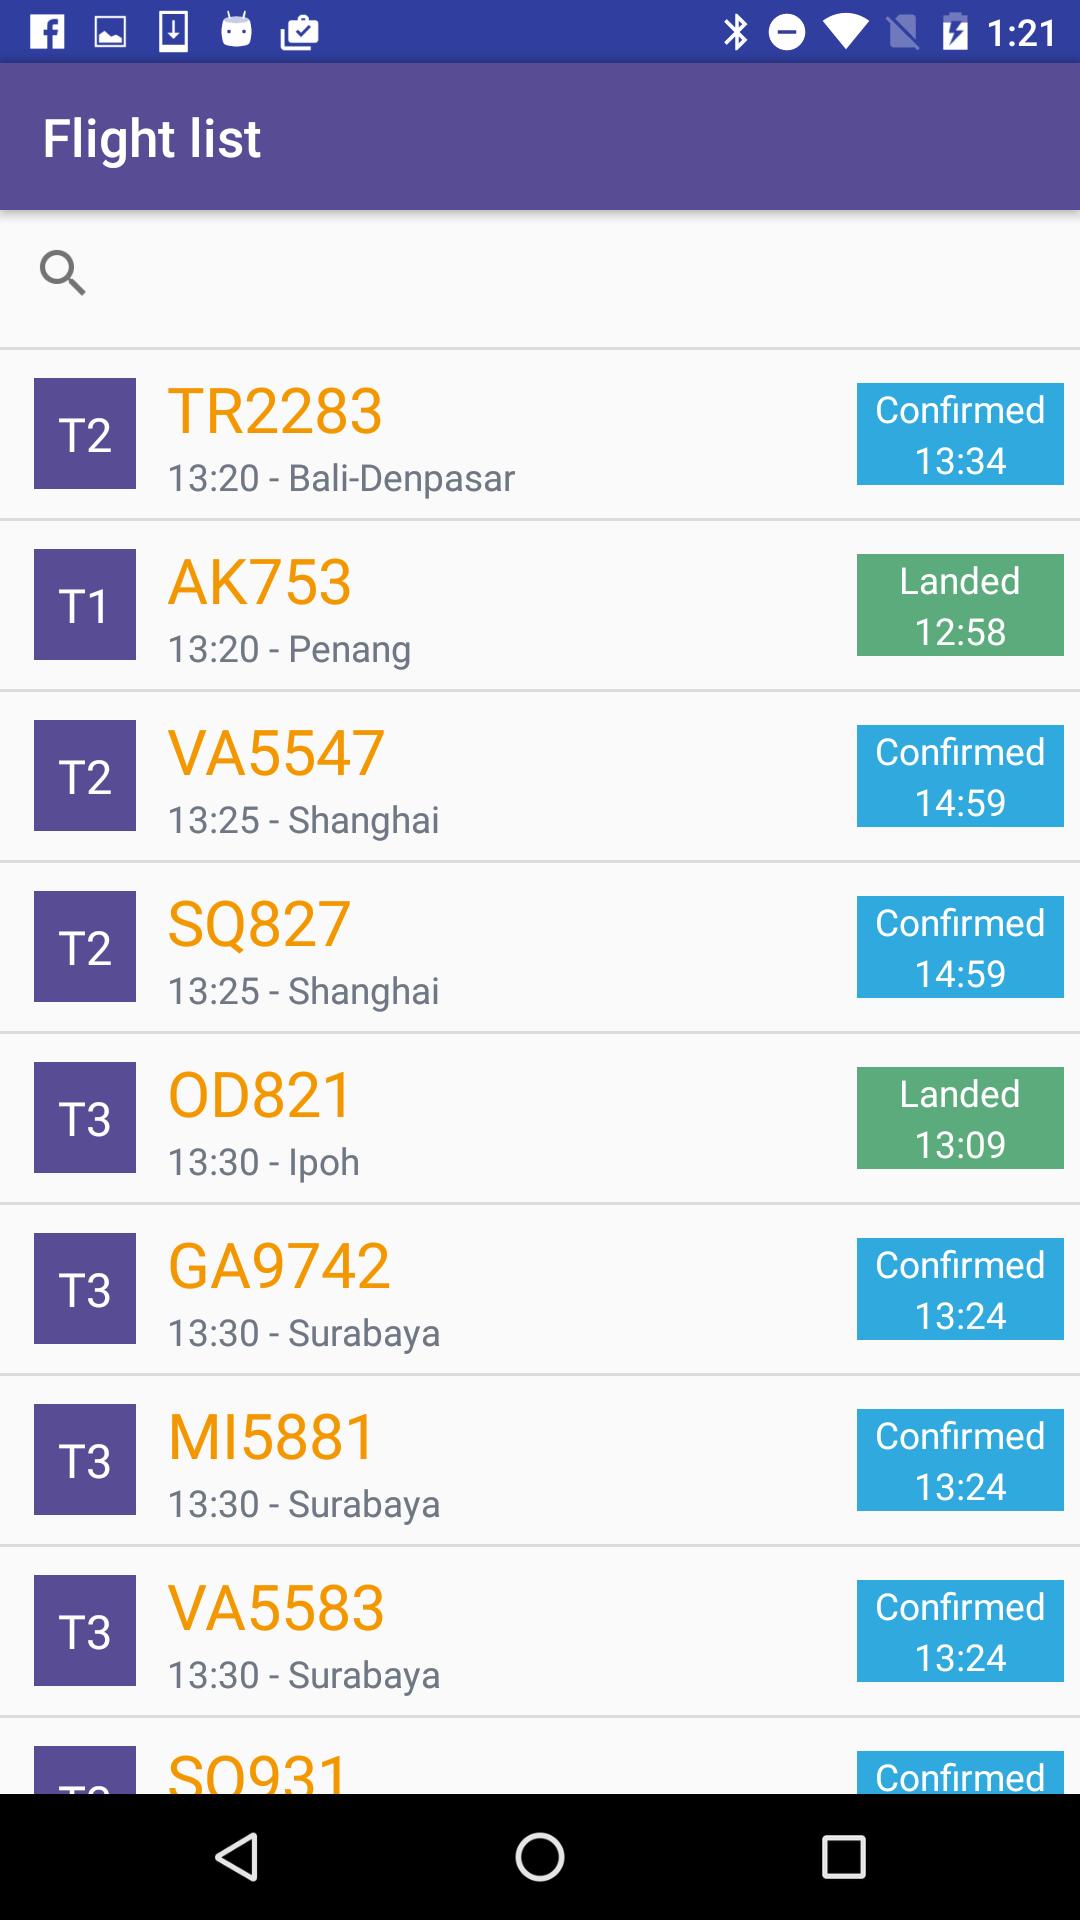Click the flight search input field
Viewport: 1080px width, 1920px height.
(x=580, y=275)
